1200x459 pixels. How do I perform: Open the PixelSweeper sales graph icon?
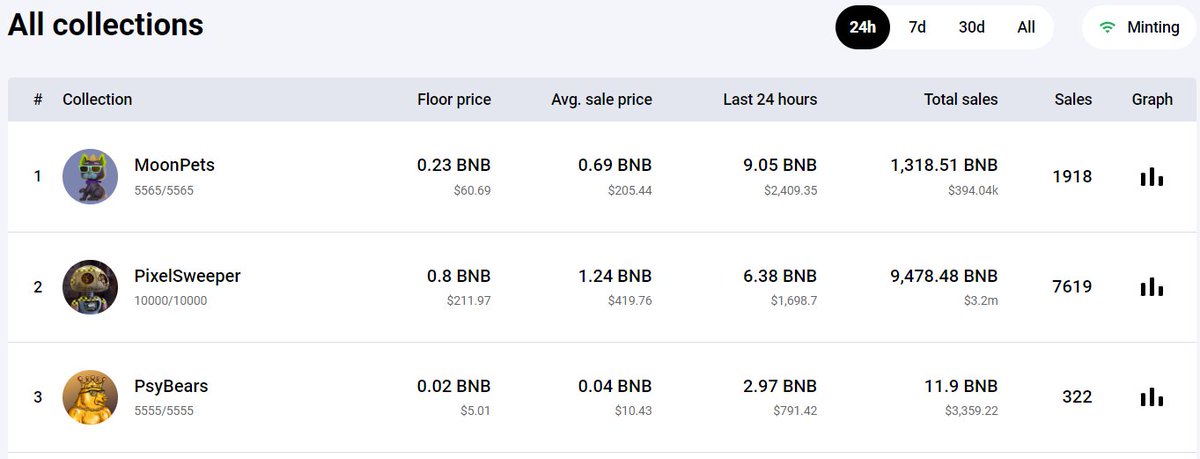(x=1152, y=287)
